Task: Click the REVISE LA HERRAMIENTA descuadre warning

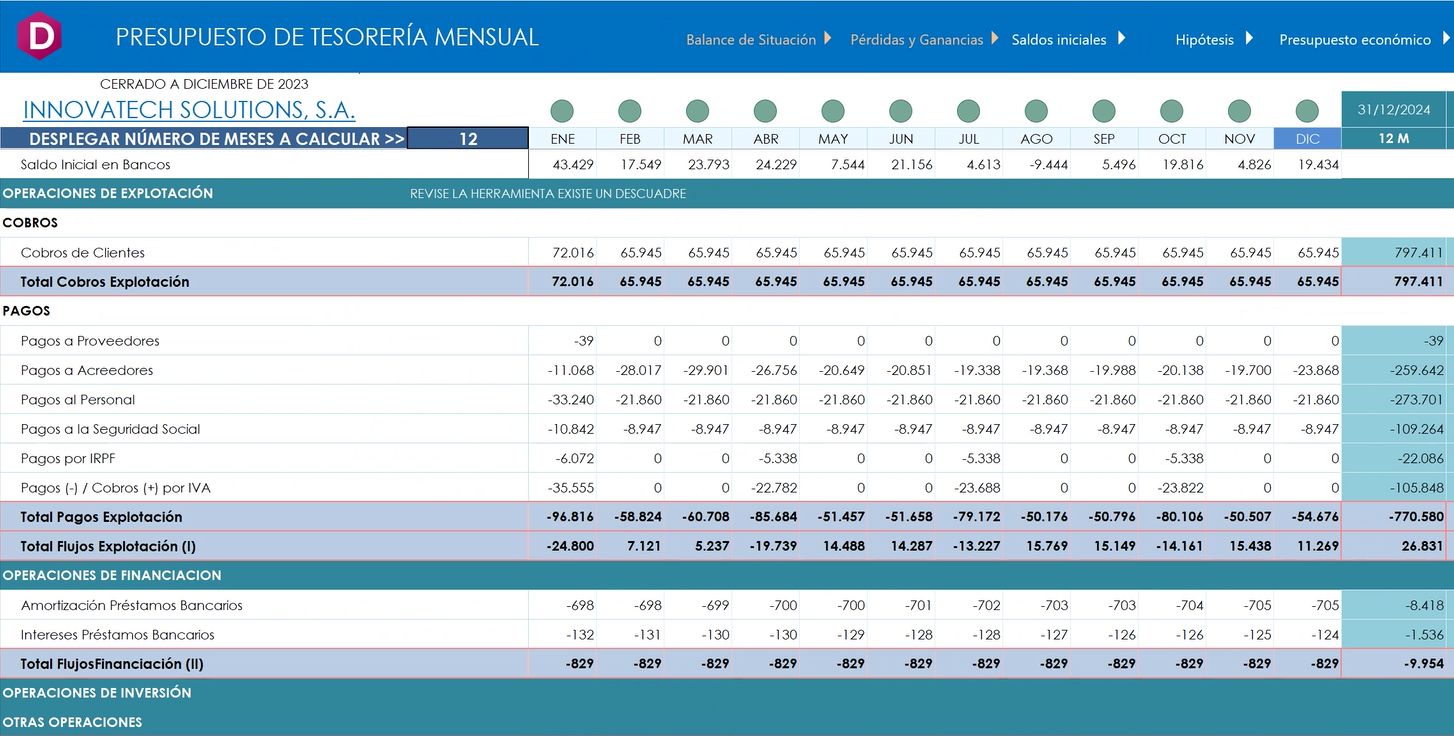Action: click(548, 193)
